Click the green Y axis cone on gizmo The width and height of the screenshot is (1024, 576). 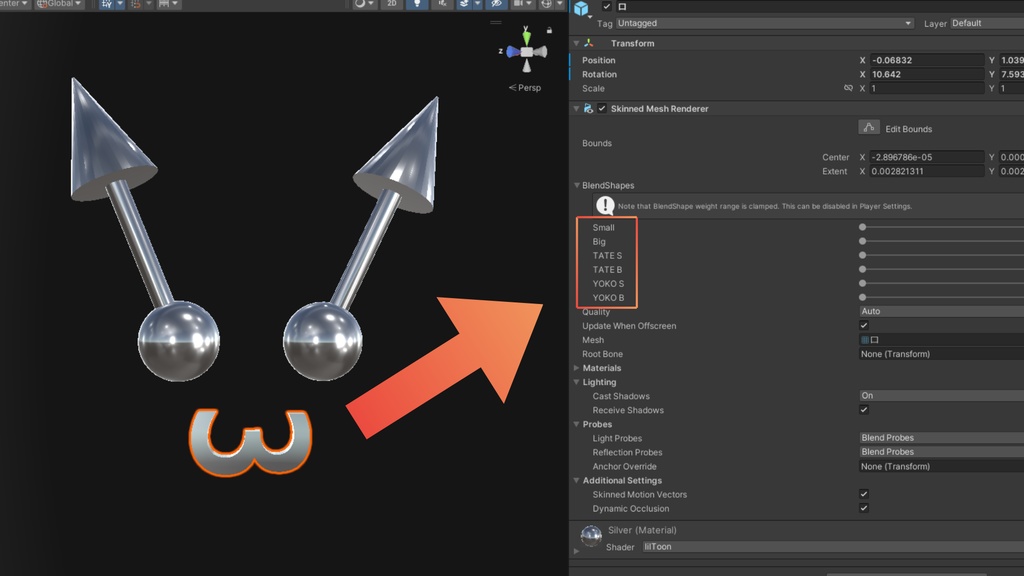pos(526,37)
